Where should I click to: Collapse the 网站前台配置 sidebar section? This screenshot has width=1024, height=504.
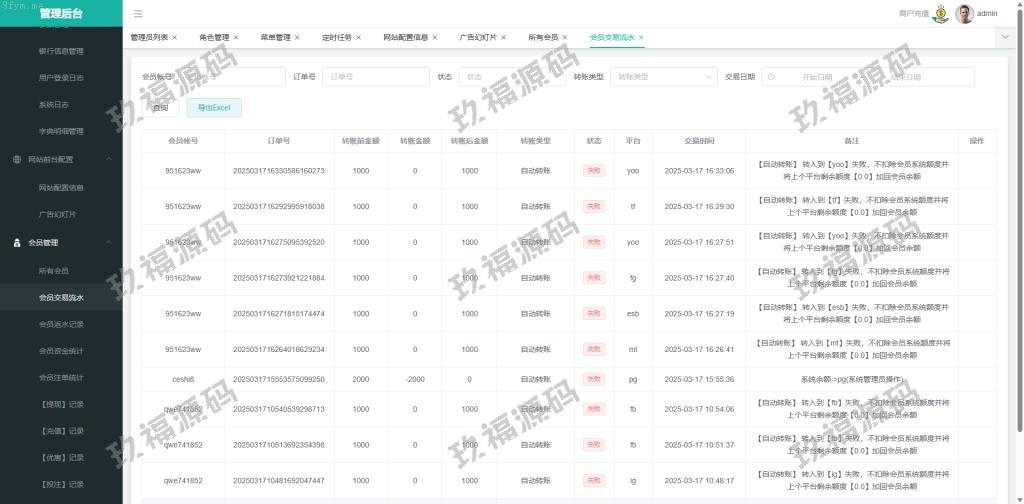click(x=108, y=159)
